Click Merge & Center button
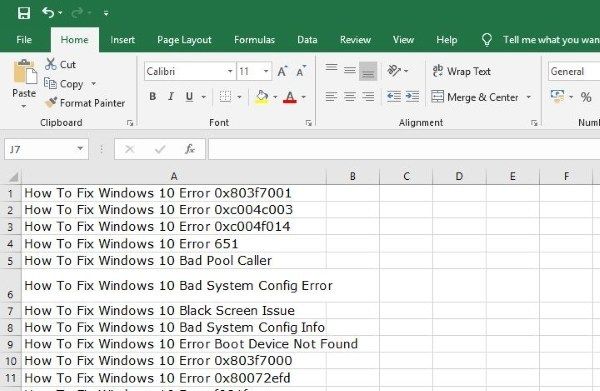This screenshot has height=391, width=600. 475,97
